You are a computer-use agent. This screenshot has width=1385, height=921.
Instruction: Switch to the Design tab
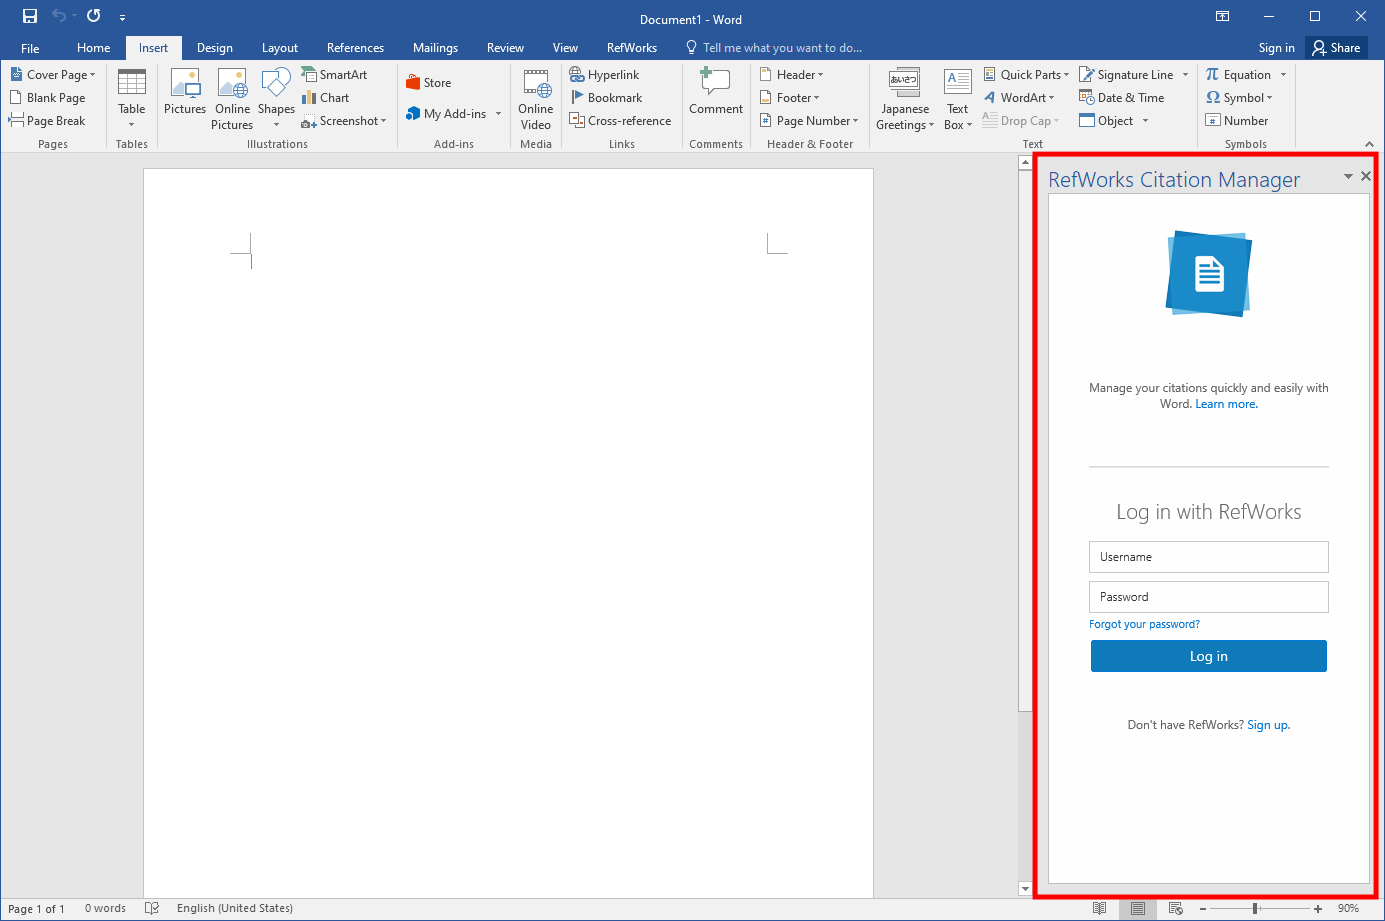(215, 48)
